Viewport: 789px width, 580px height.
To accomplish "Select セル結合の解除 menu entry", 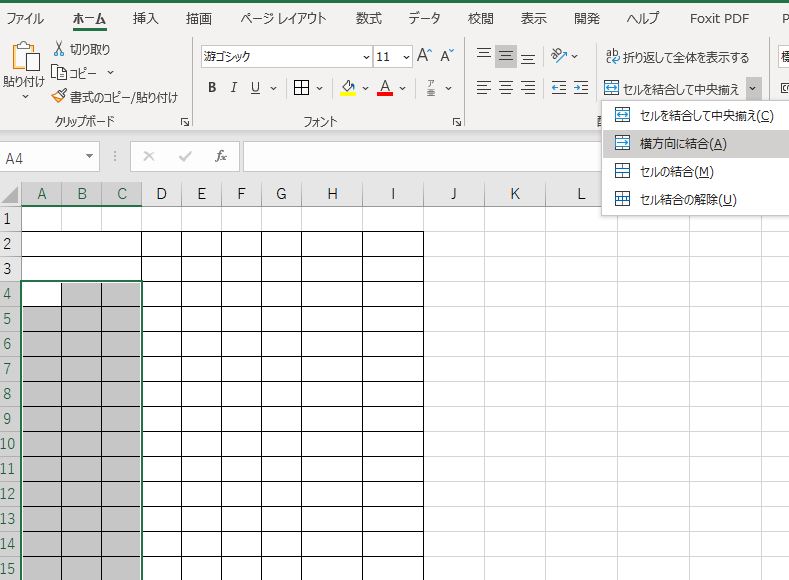I will [x=687, y=199].
